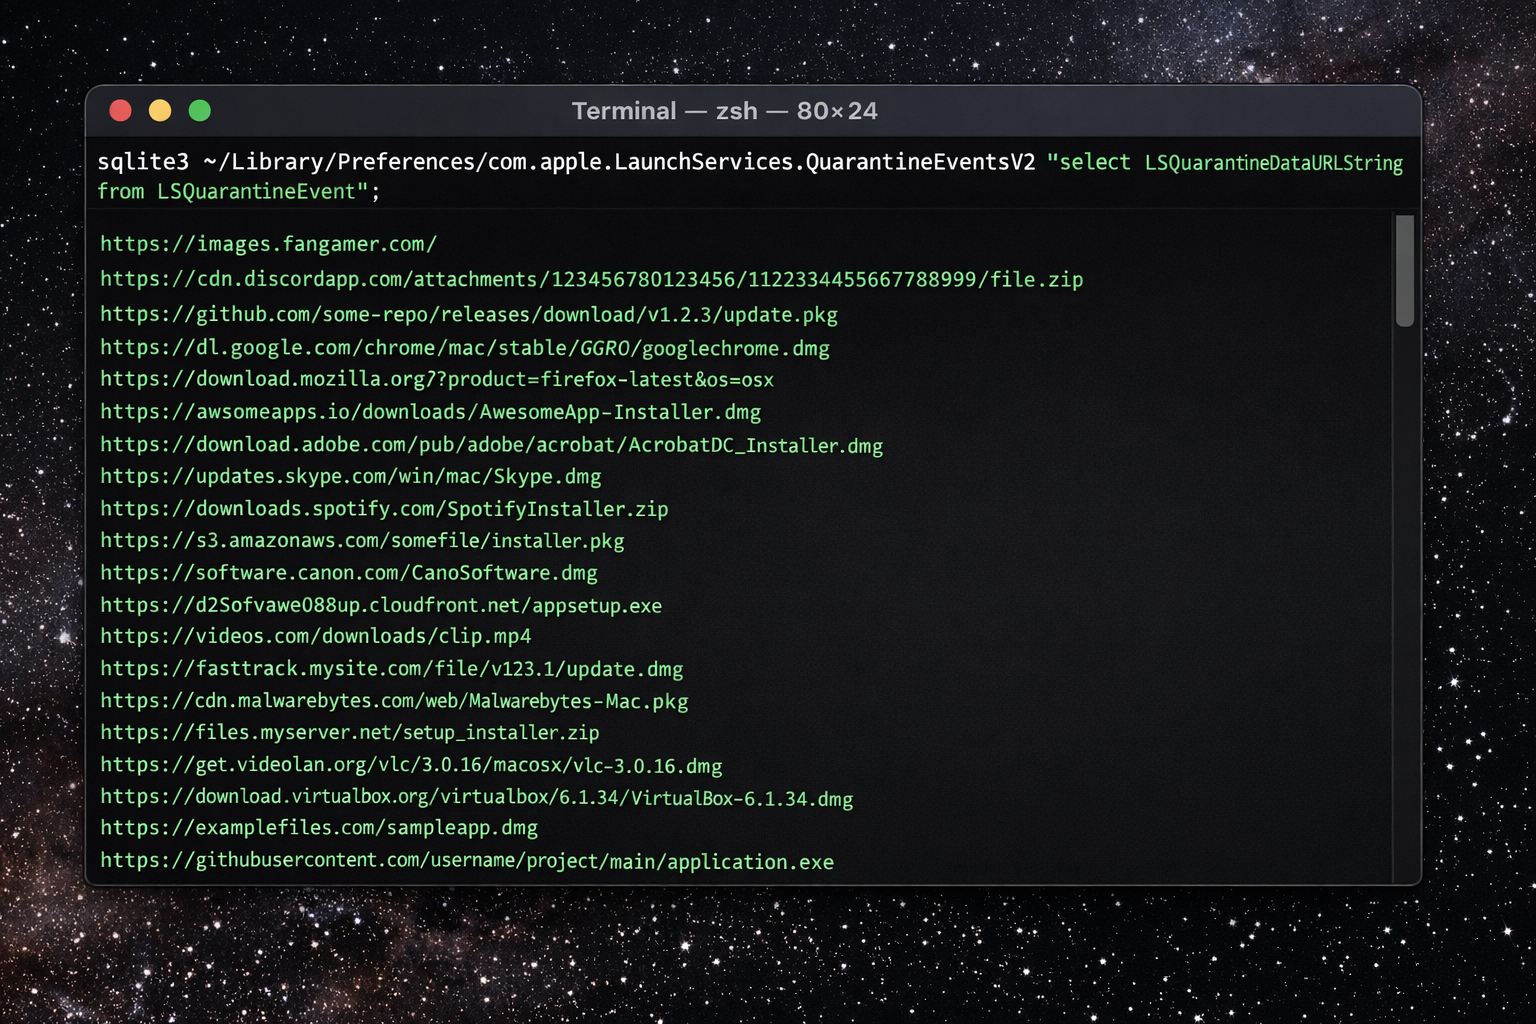Click 'from LSQuarantineEvent' command line
This screenshot has height=1024, width=1536.
click(238, 191)
